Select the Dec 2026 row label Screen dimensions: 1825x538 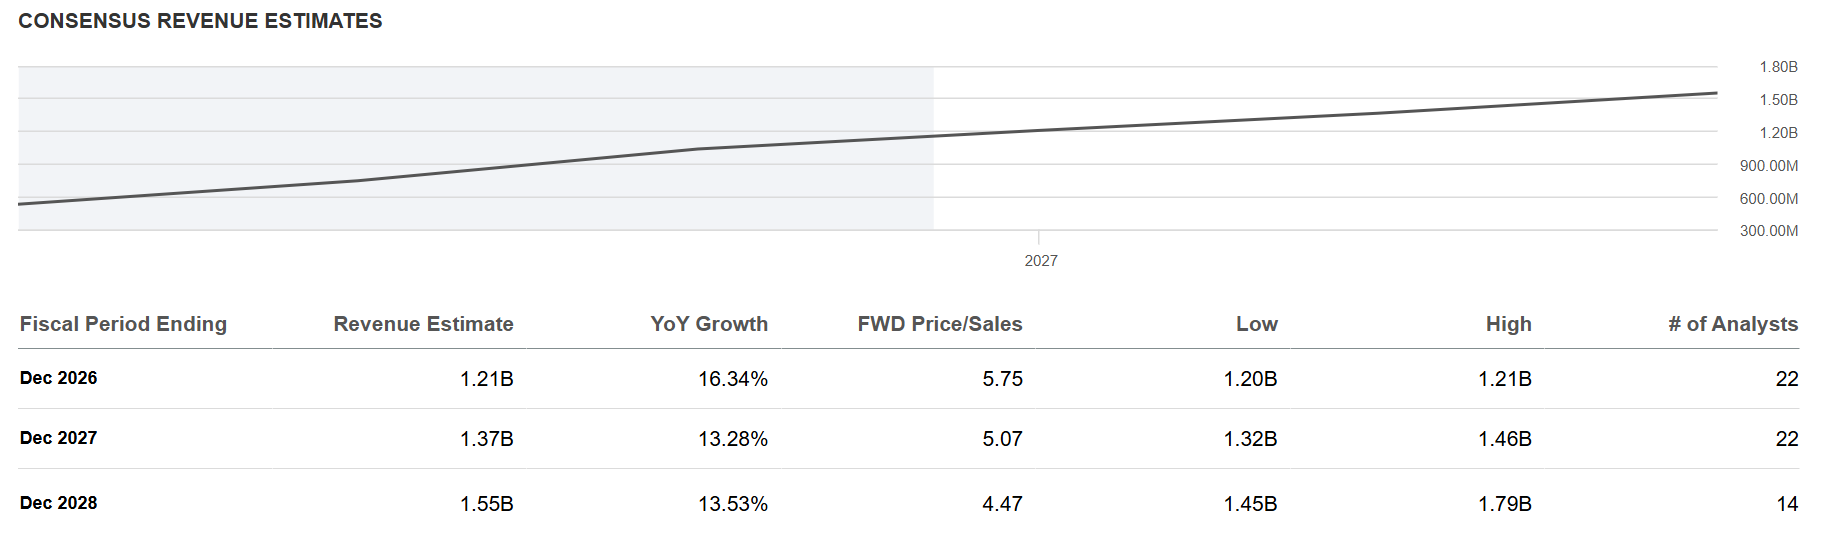(59, 378)
